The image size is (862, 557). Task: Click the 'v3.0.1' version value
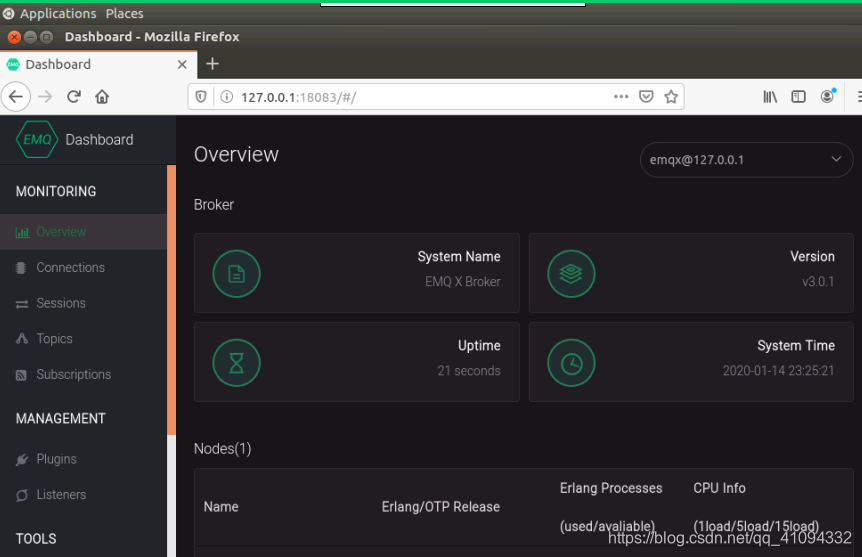(x=818, y=282)
